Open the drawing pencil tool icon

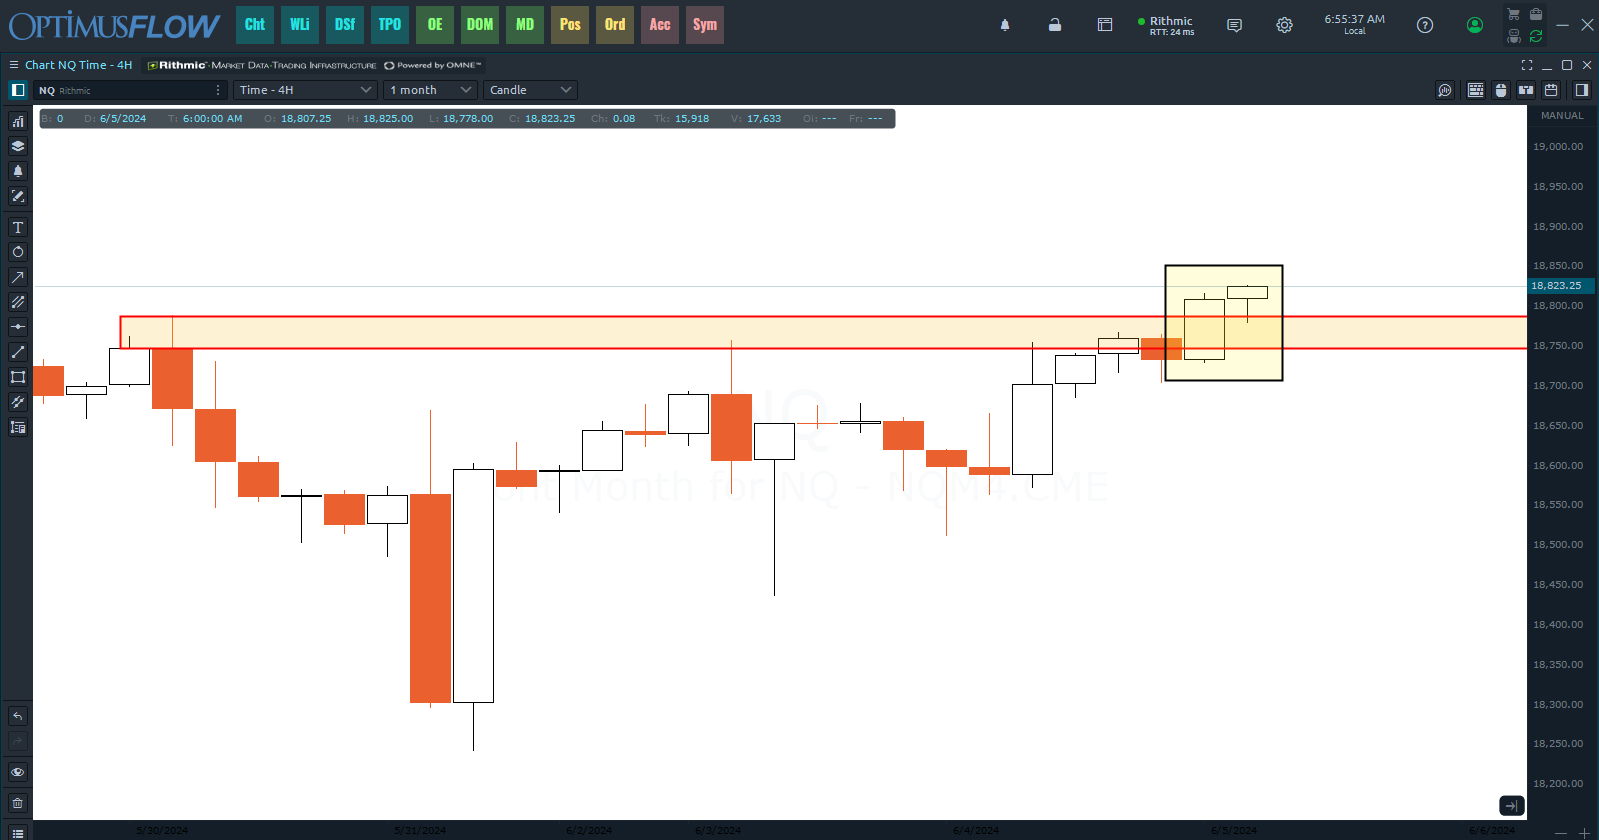(17, 196)
